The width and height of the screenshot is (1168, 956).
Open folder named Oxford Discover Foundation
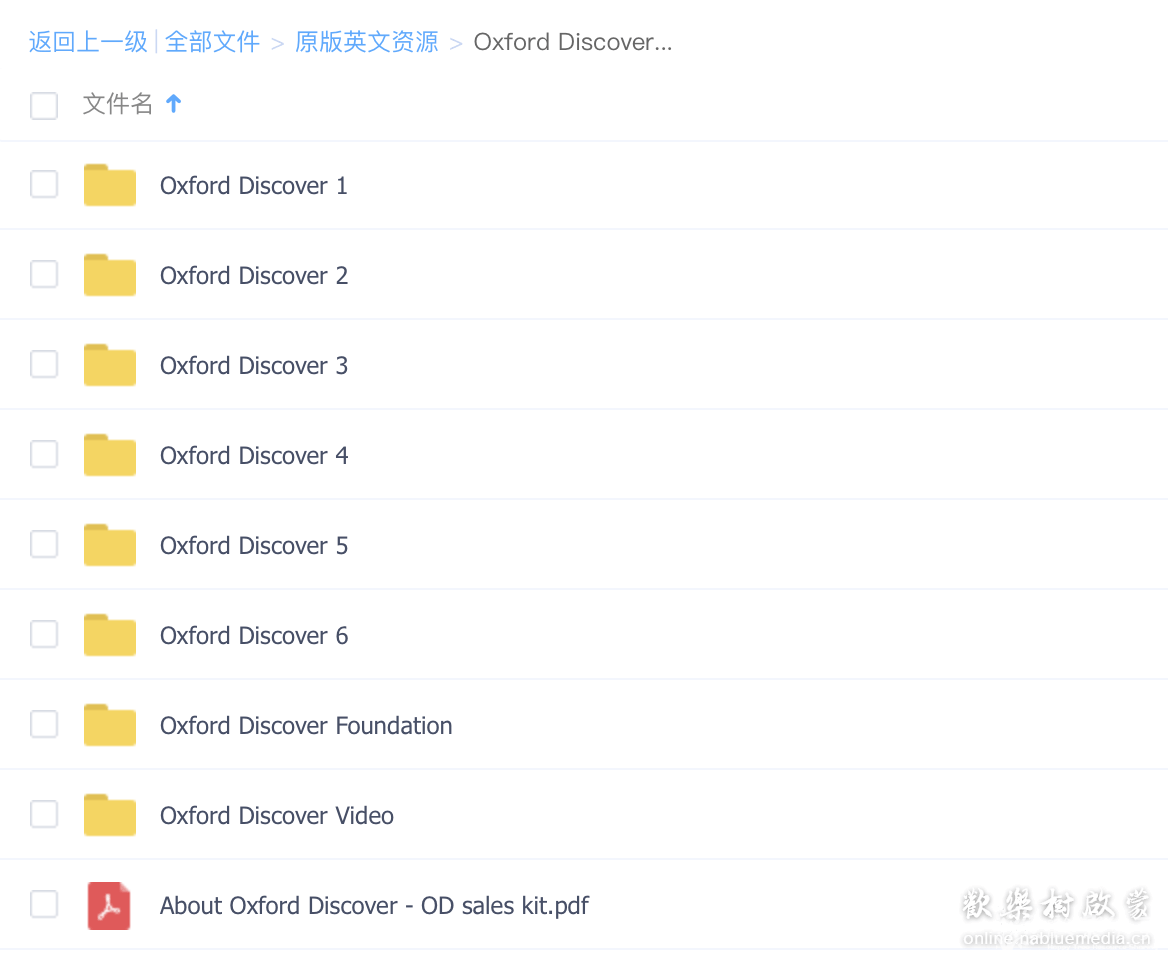pyautogui.click(x=306, y=726)
